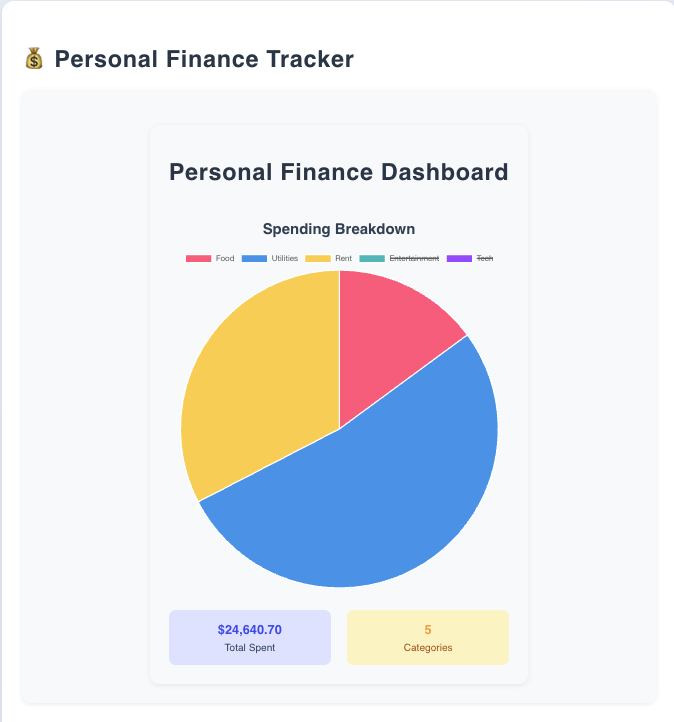Show the Entertainment category via legend text
Screen dimensions: 674x722
[414, 258]
